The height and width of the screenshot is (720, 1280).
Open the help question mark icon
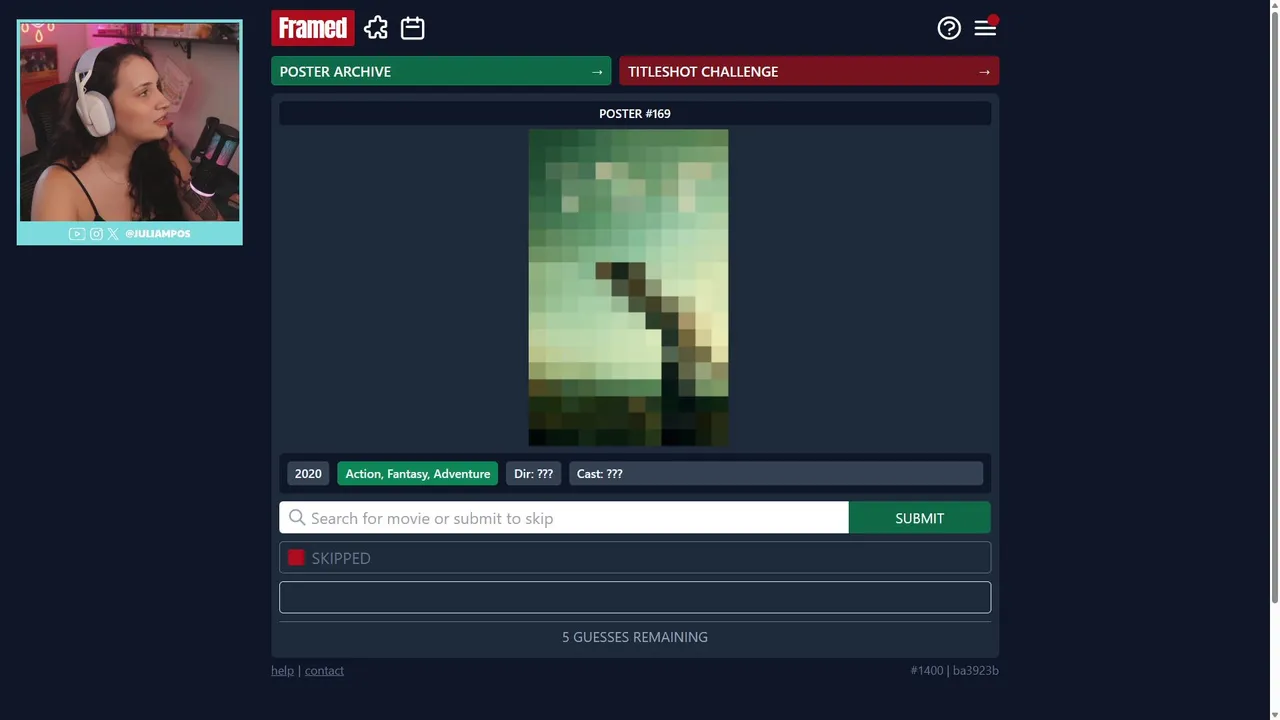[949, 28]
